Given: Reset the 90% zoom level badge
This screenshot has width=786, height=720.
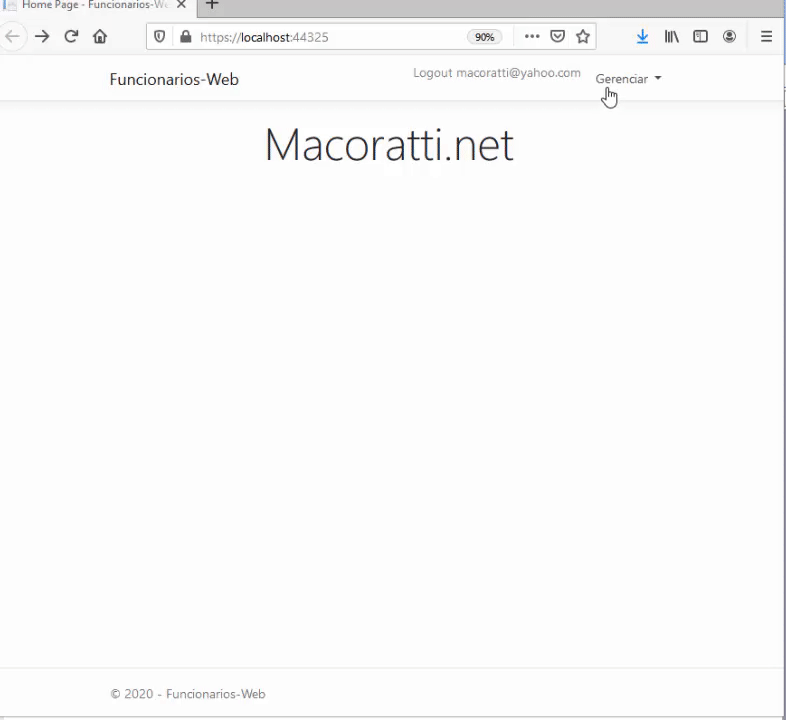Looking at the screenshot, I should (x=485, y=37).
